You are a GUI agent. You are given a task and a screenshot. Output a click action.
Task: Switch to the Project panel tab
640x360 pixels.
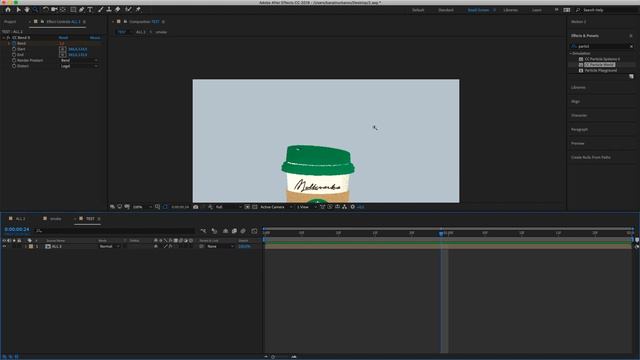(10, 22)
